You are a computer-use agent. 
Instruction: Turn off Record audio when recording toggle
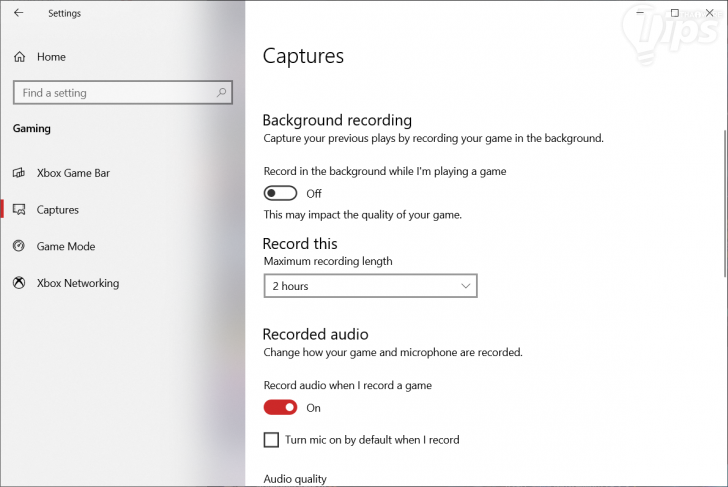coord(280,408)
